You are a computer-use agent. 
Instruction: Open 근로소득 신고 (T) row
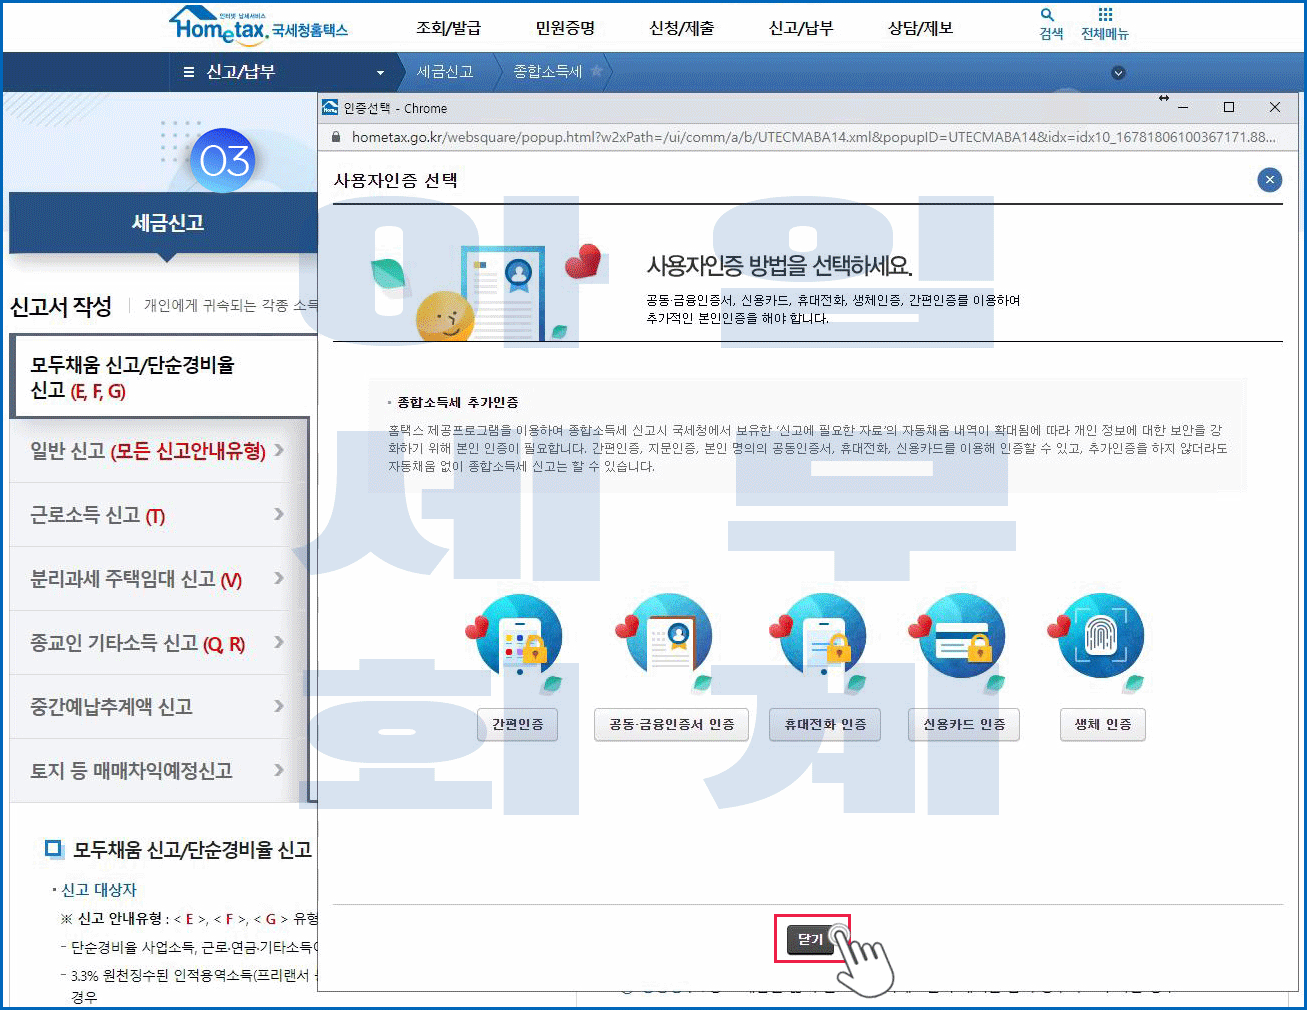pyautogui.click(x=158, y=515)
